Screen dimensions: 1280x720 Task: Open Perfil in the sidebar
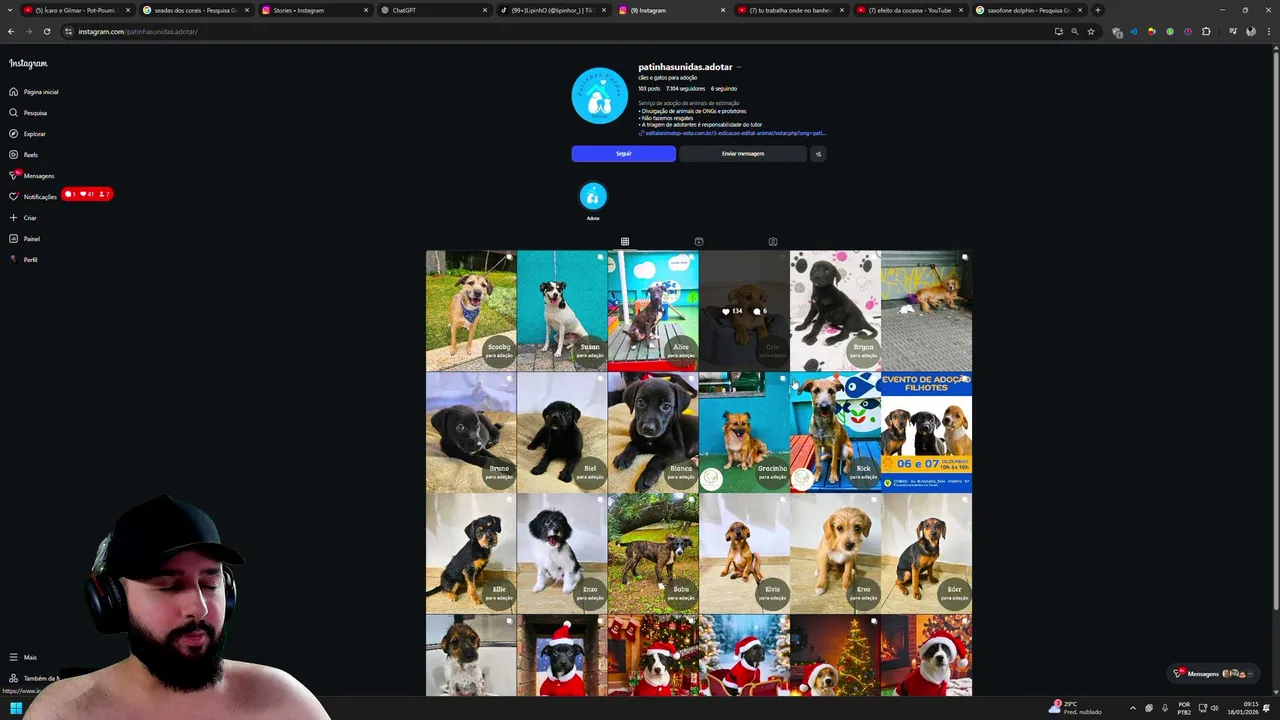pyautogui.click(x=23, y=260)
